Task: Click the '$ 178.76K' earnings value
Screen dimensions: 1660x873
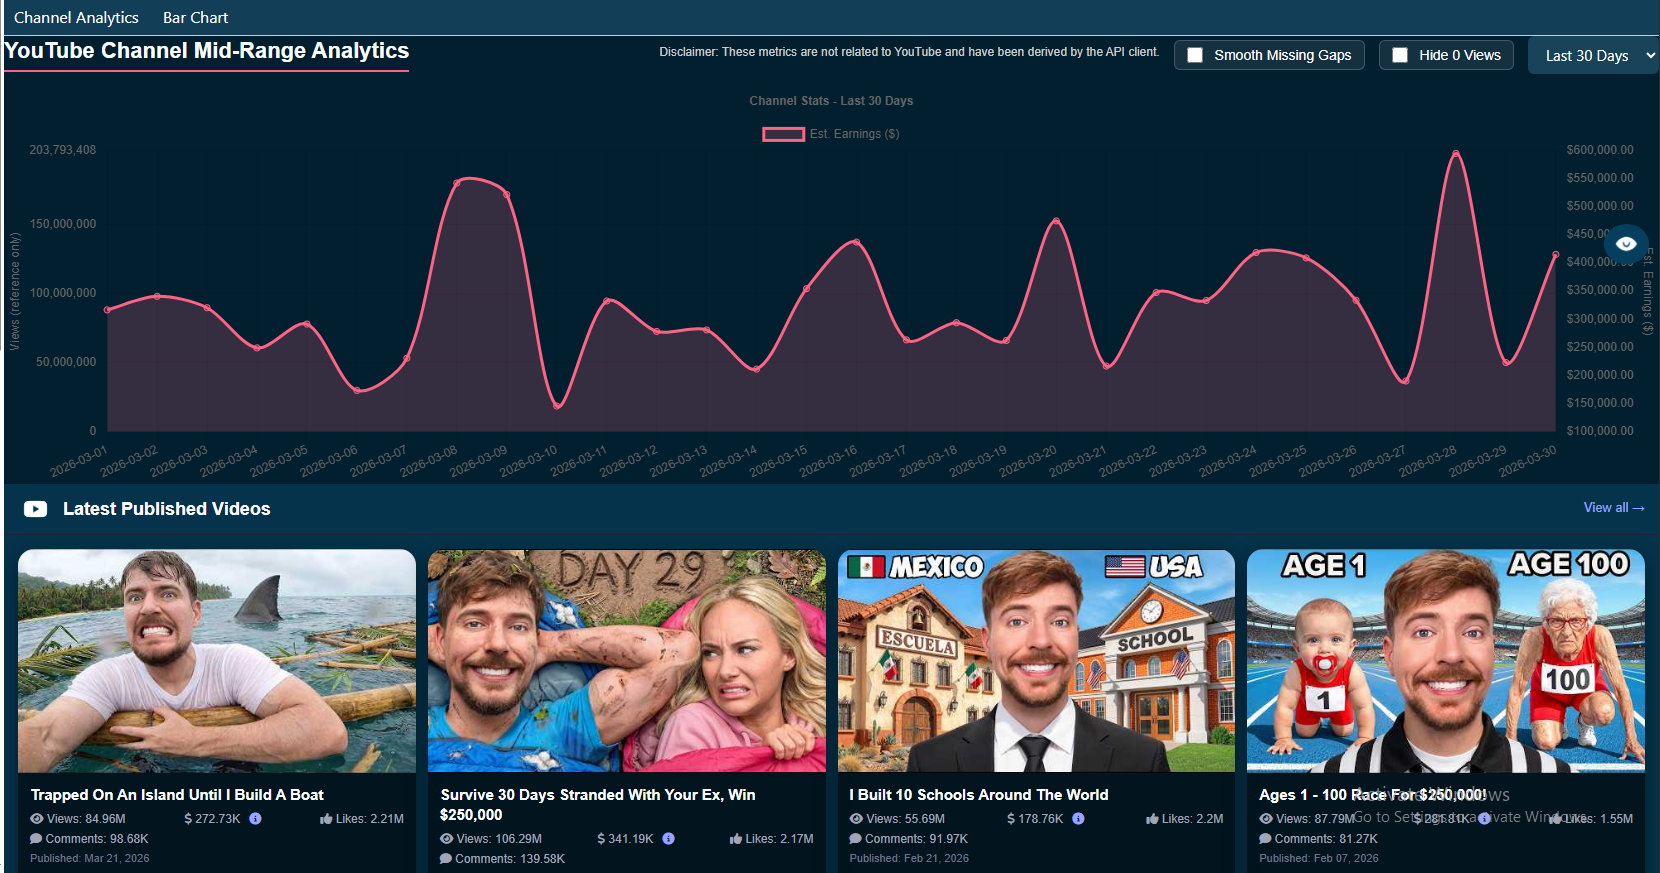Action: [1035, 819]
